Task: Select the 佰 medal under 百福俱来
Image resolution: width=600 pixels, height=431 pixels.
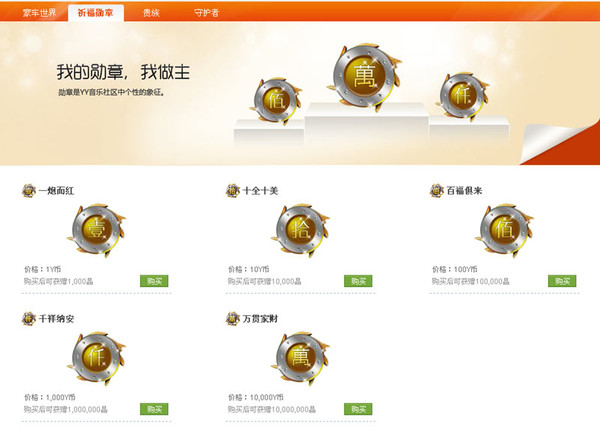Action: (504, 230)
